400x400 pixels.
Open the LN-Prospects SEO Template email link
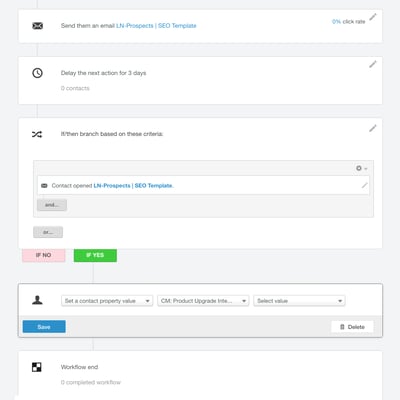(x=156, y=26)
